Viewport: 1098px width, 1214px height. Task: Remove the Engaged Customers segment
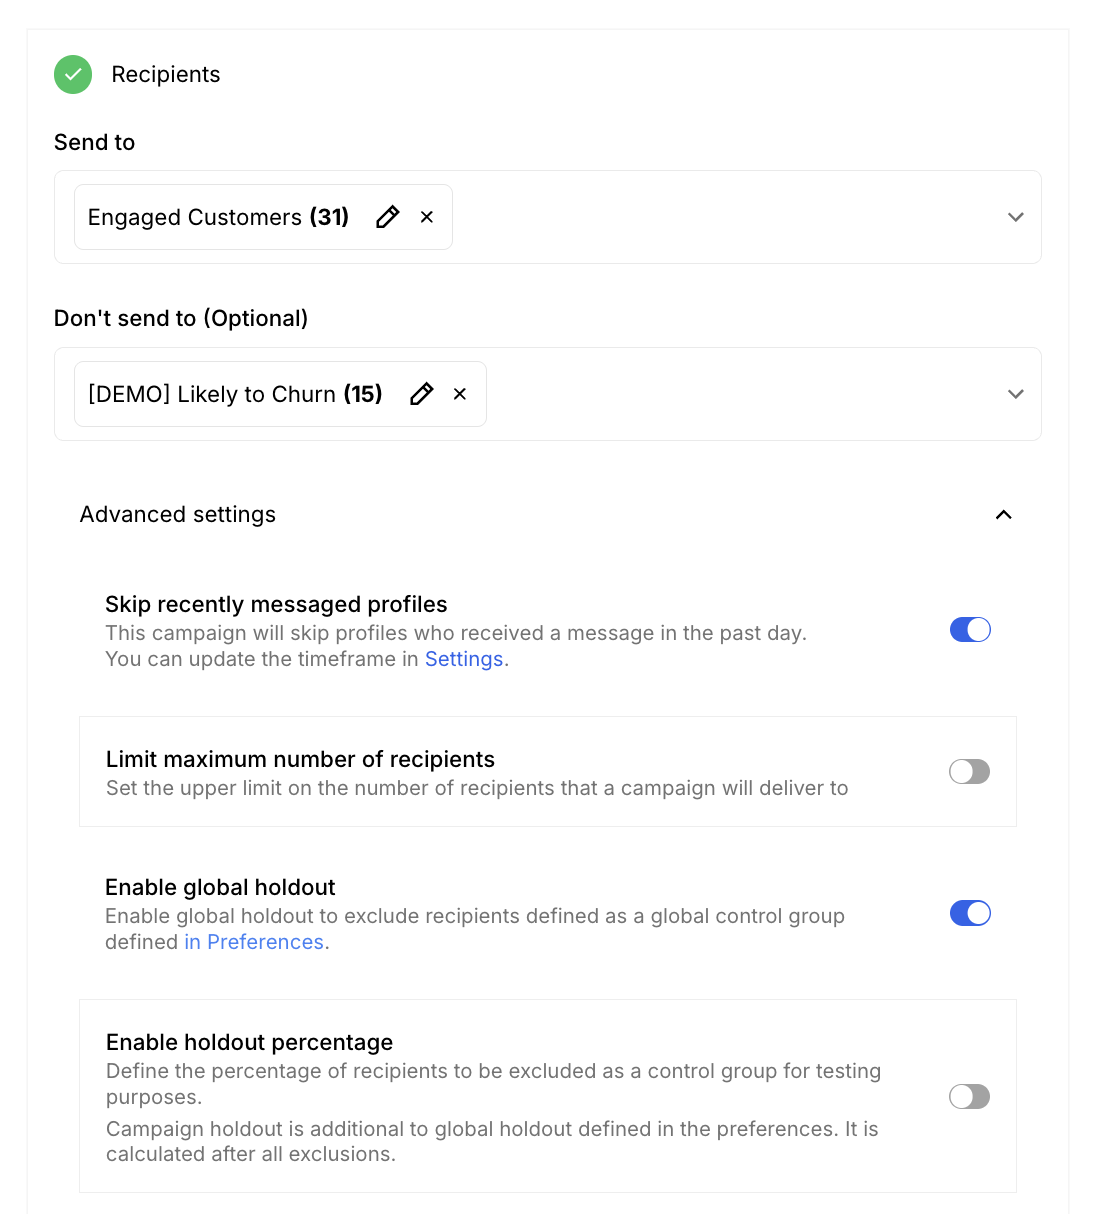coord(427,217)
